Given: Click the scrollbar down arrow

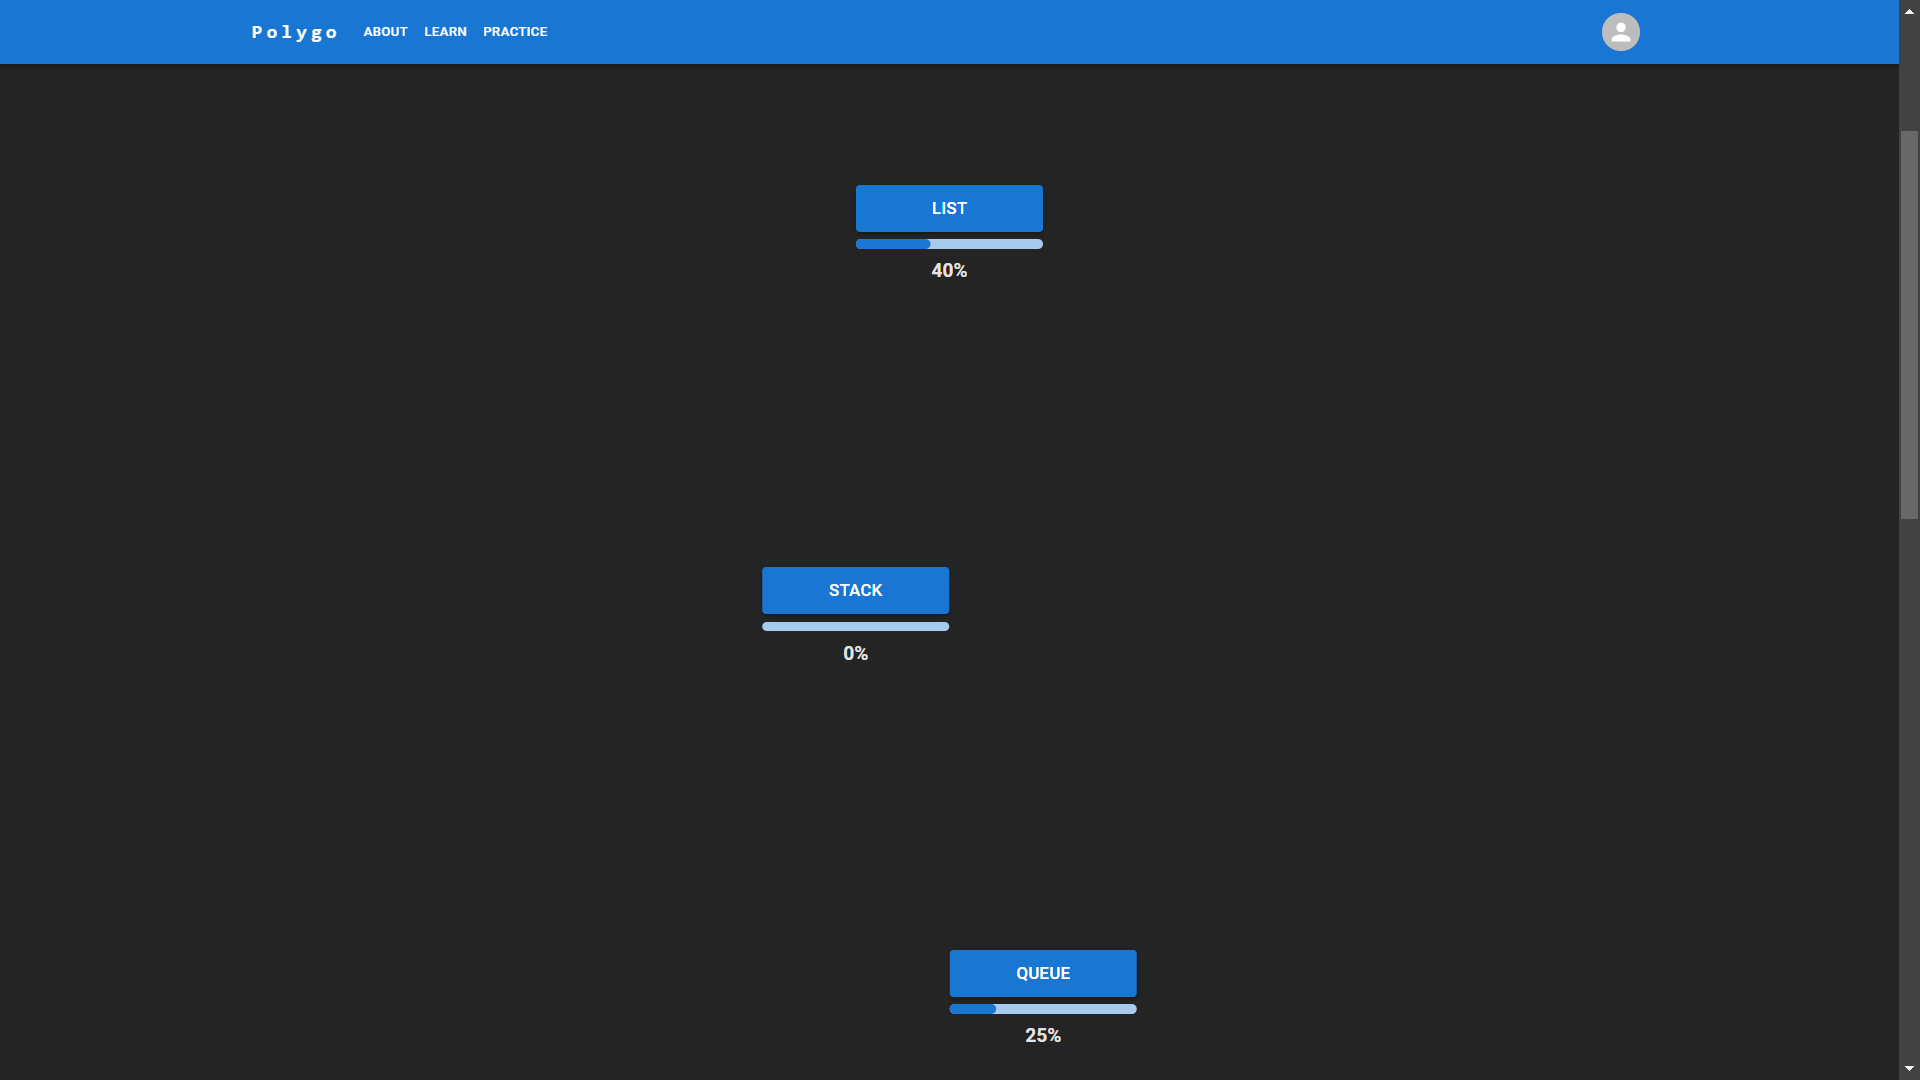Looking at the screenshot, I should tap(1909, 1069).
